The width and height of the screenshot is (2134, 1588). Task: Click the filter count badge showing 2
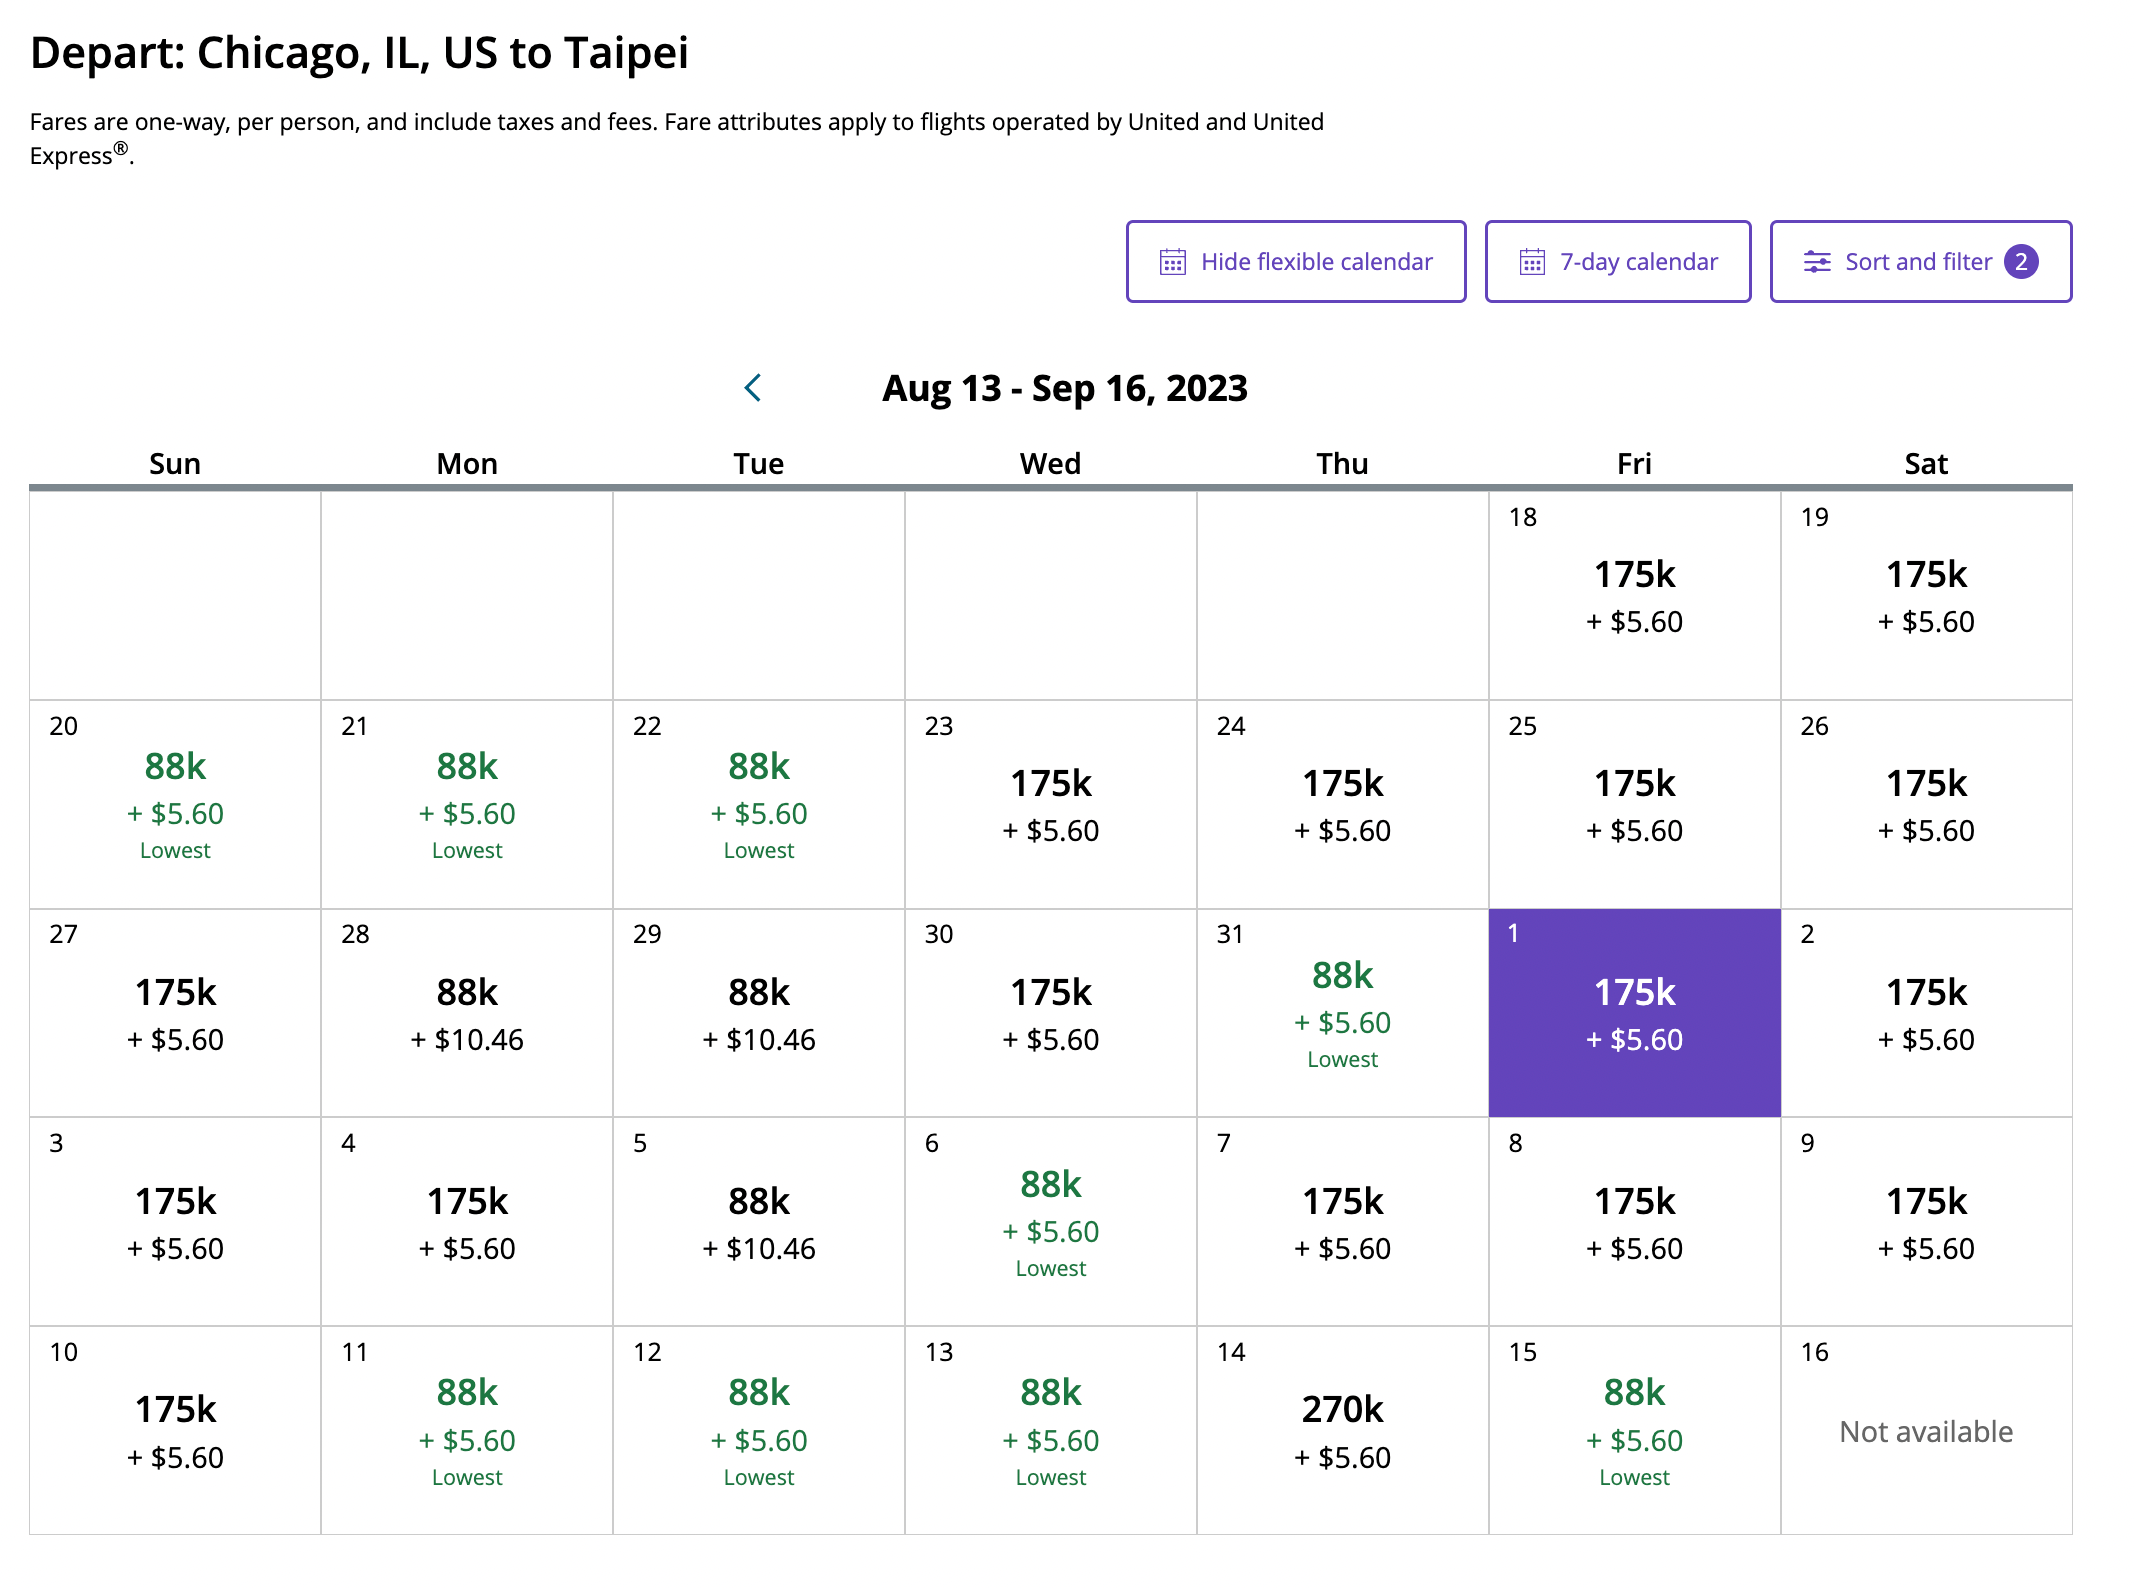(x=2021, y=262)
